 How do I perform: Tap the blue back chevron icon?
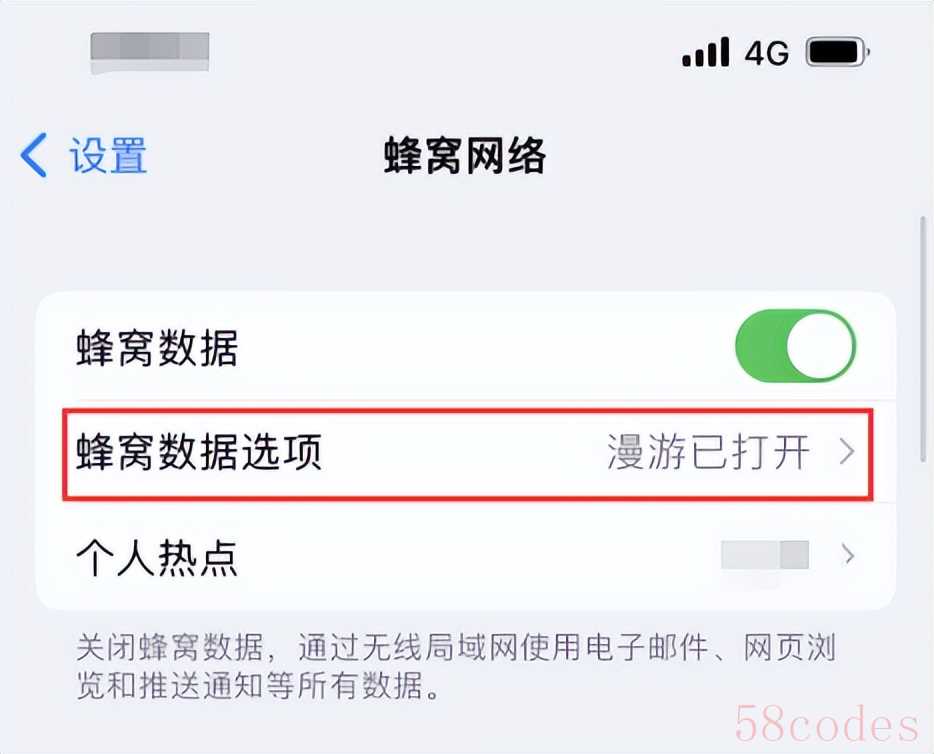coord(34,155)
